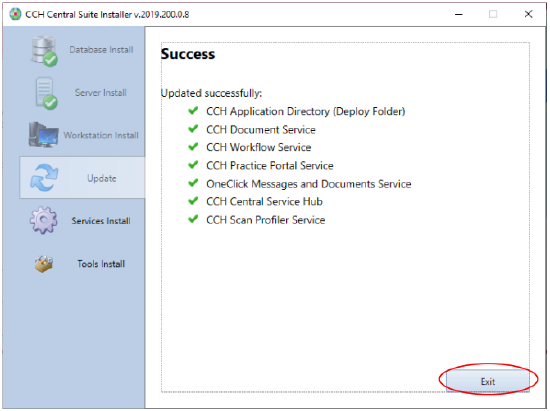This screenshot has width=550, height=411.
Task: Click green checkmark beside CCH Practice Portal Service
Action: click(193, 165)
